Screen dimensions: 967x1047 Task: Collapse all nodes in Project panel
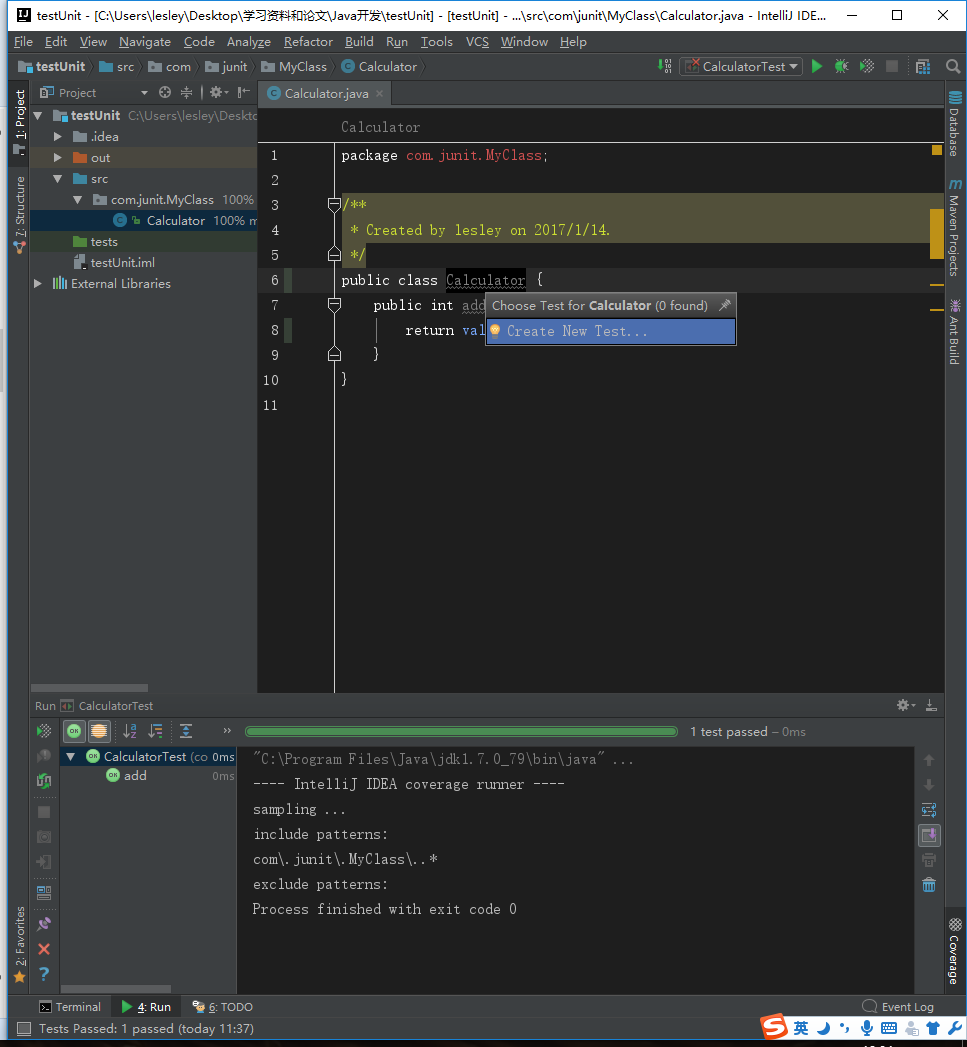pyautogui.click(x=186, y=92)
